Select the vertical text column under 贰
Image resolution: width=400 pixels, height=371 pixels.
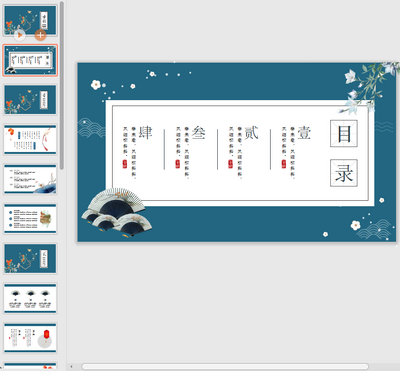click(235, 152)
